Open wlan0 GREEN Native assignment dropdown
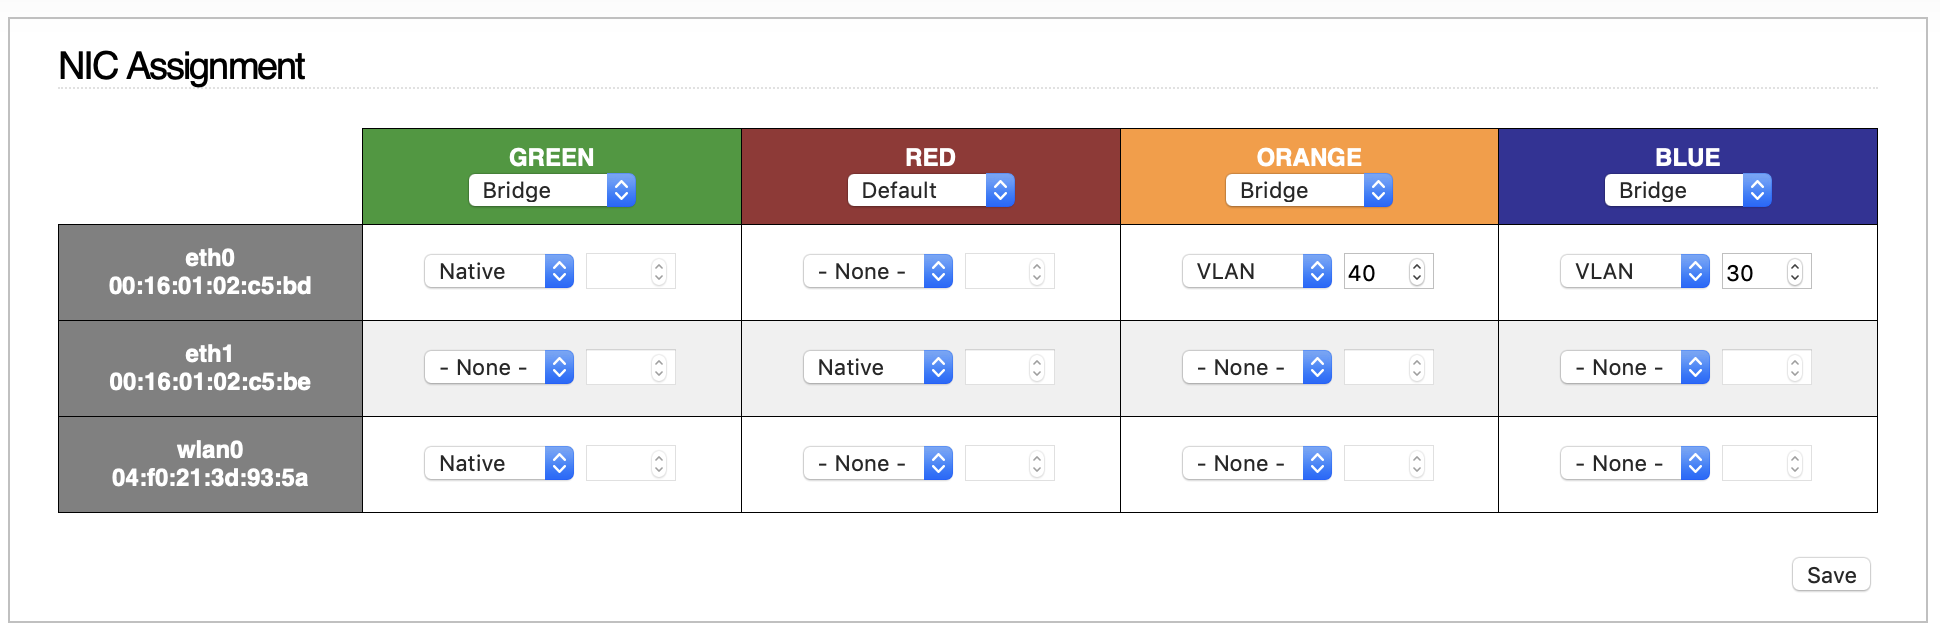 [x=499, y=463]
